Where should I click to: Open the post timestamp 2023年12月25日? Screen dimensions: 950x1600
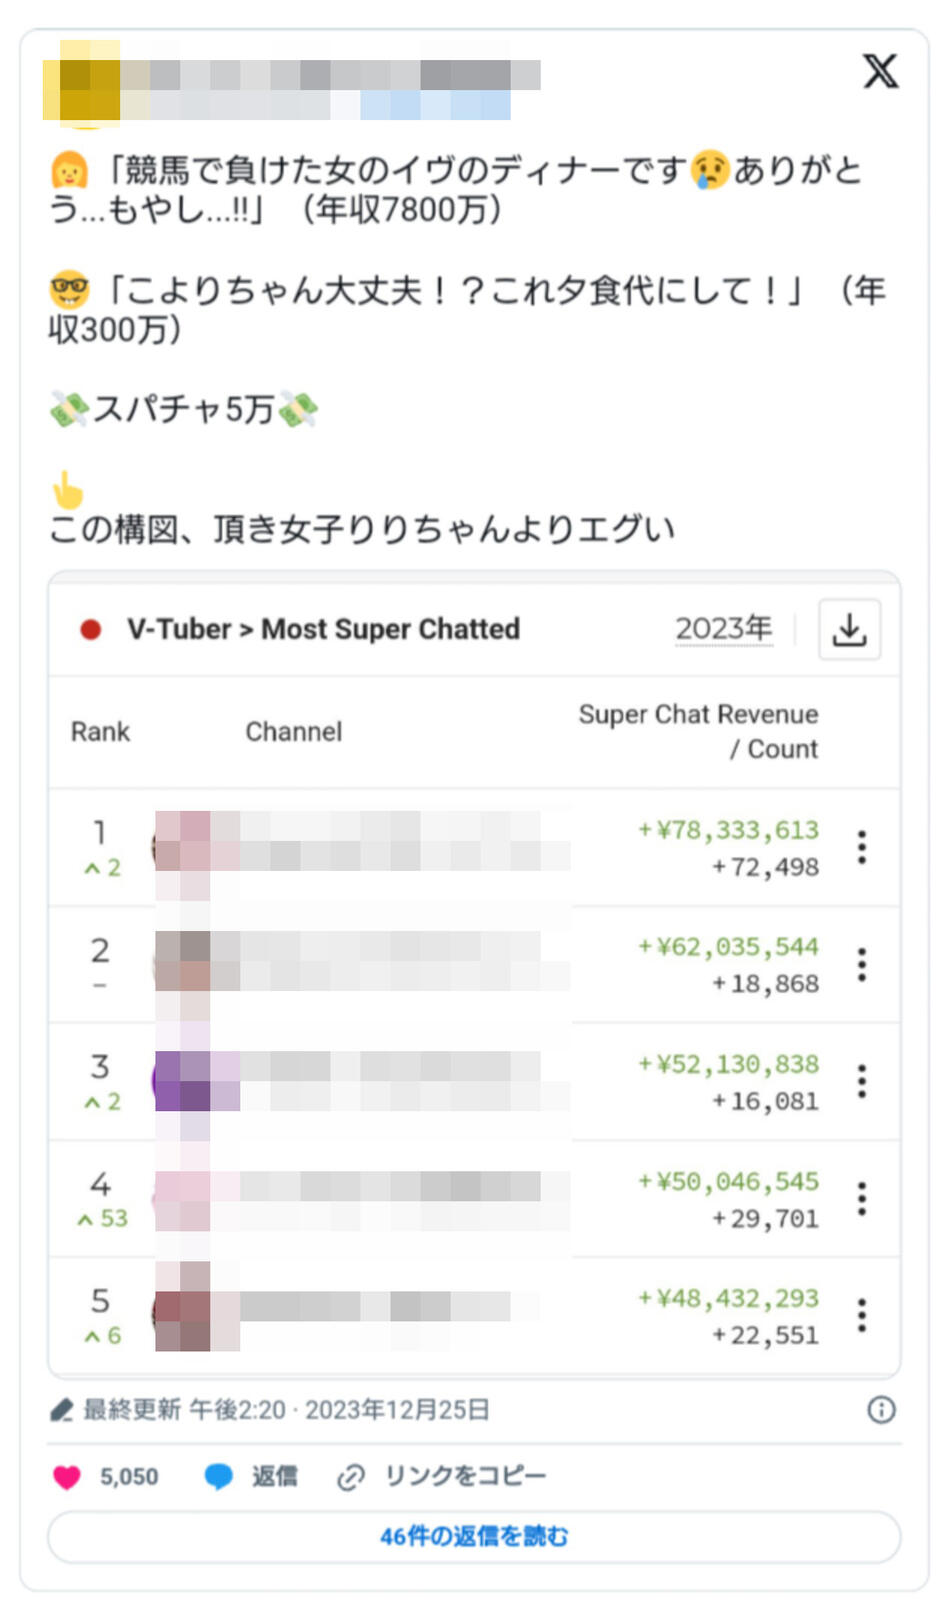coord(397,1410)
